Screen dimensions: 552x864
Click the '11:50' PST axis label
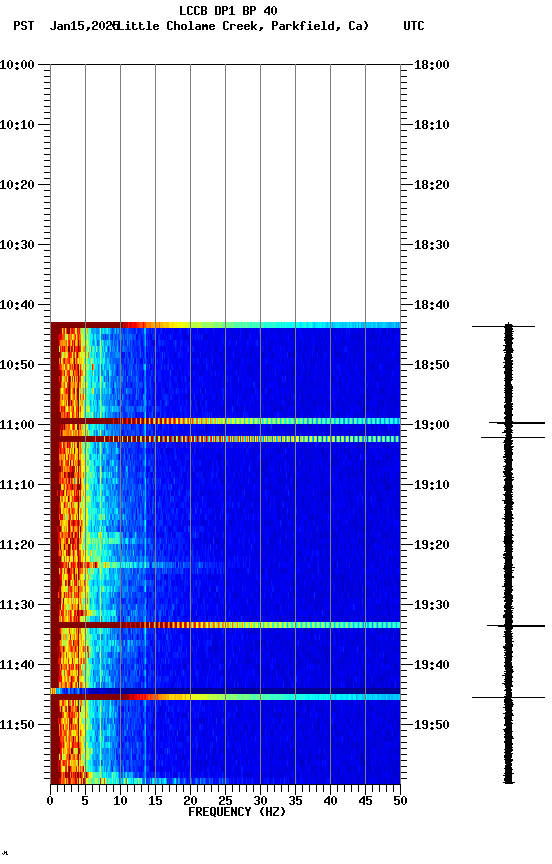click(17, 725)
